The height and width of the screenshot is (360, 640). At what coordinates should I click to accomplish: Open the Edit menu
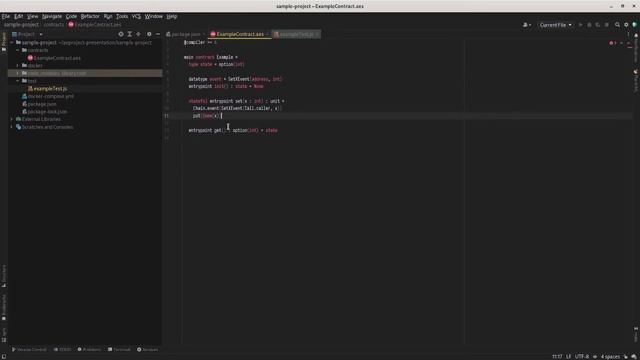coord(18,16)
